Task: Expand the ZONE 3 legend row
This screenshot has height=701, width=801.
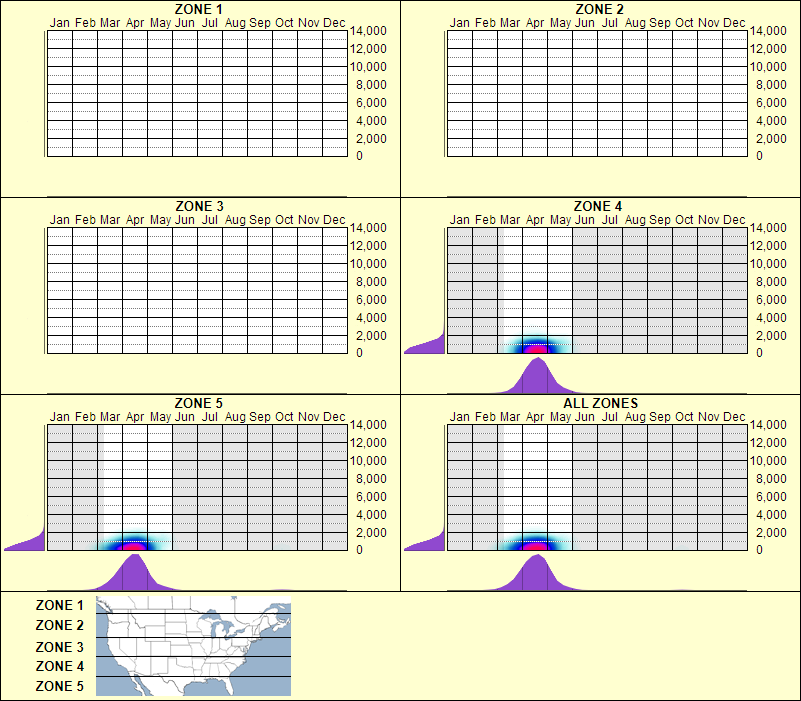Action: (x=58, y=647)
